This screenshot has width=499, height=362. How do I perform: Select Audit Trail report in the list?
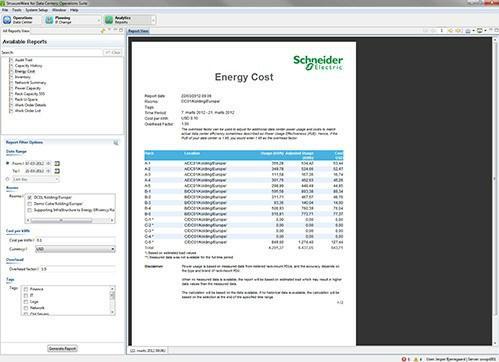pos(23,60)
